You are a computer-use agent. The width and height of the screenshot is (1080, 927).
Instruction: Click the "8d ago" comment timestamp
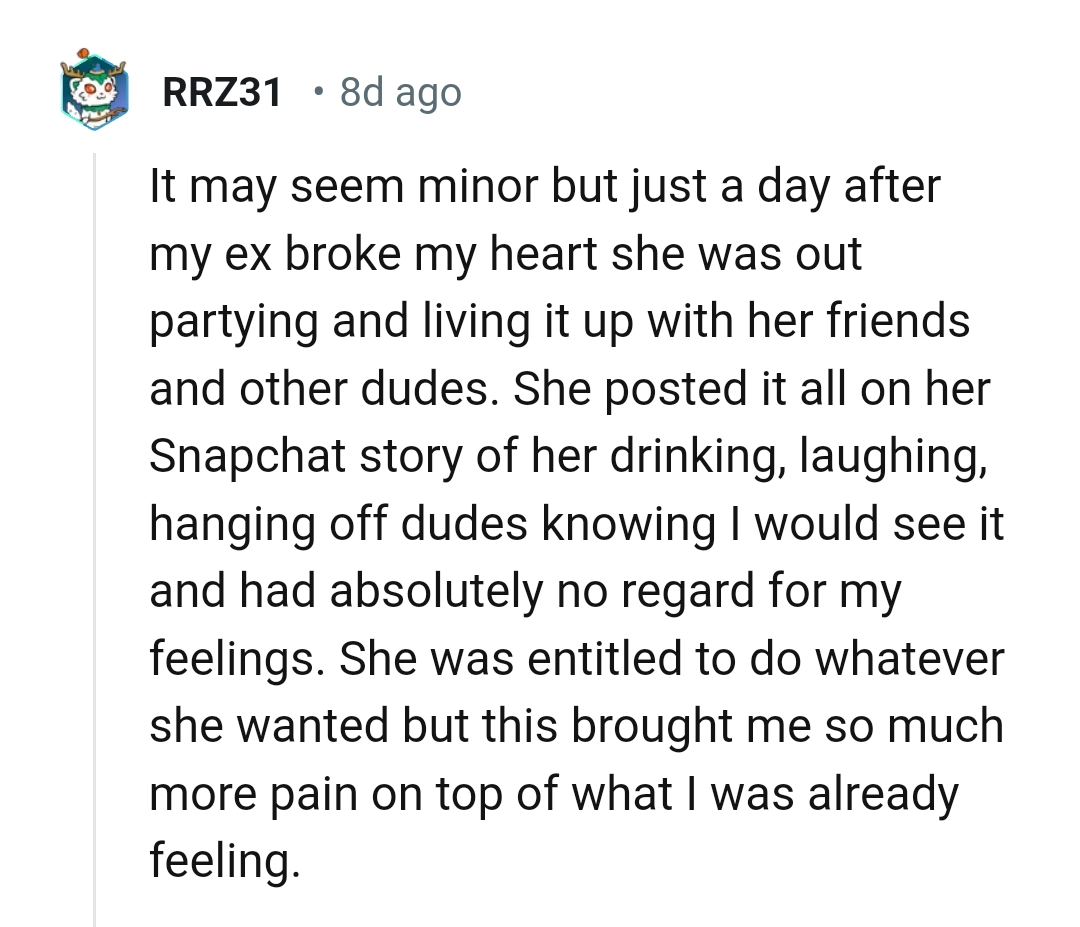[x=400, y=94]
